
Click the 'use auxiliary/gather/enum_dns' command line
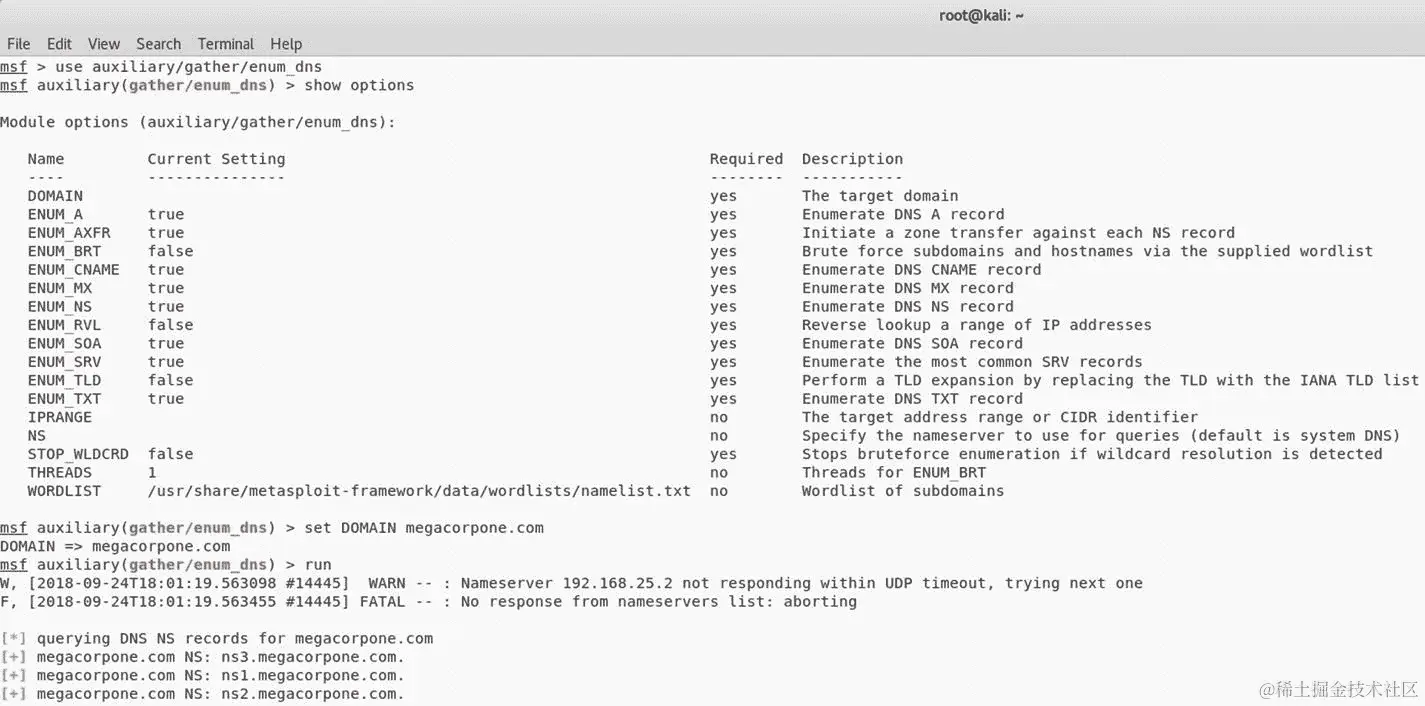pyautogui.click(x=161, y=67)
